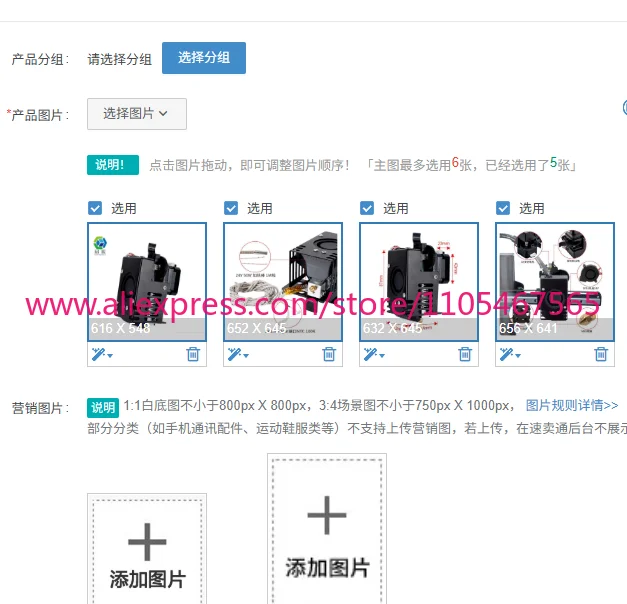Open magic wand edit tool for 632 X 645 image
The image size is (627, 604).
[x=374, y=354]
